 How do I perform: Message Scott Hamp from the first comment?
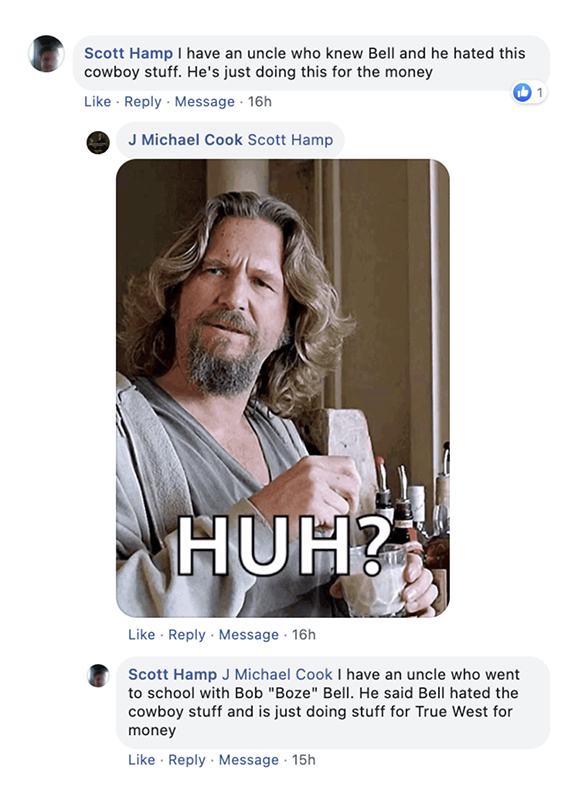pos(205,102)
